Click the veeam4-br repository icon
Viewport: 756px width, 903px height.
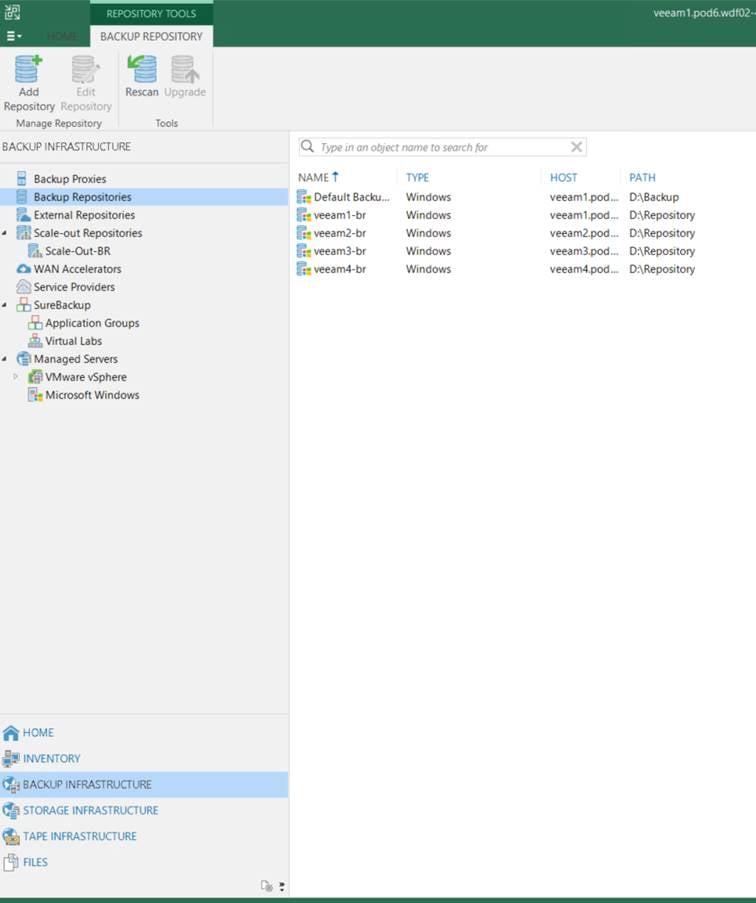[303, 269]
